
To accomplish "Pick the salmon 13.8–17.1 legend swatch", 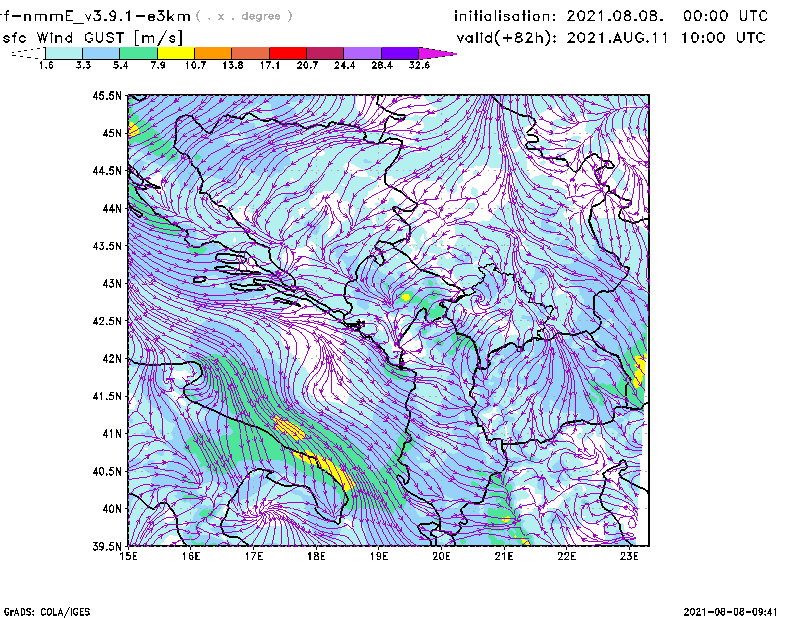I will 251,53.
